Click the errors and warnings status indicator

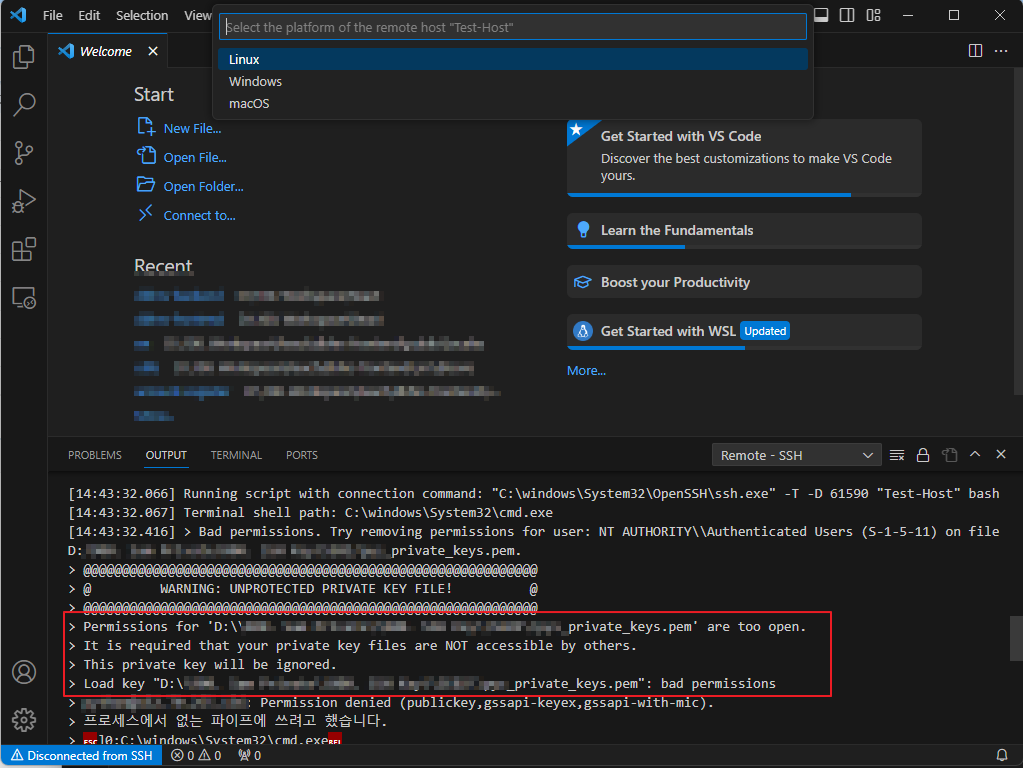(196, 755)
